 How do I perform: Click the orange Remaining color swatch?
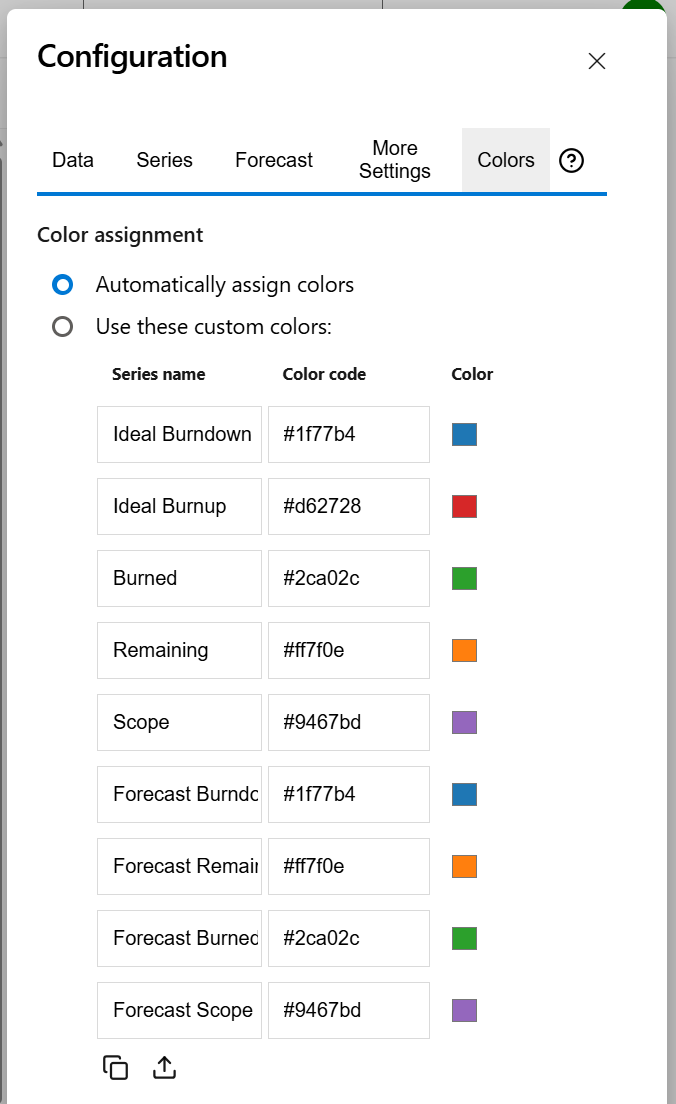[463, 650]
